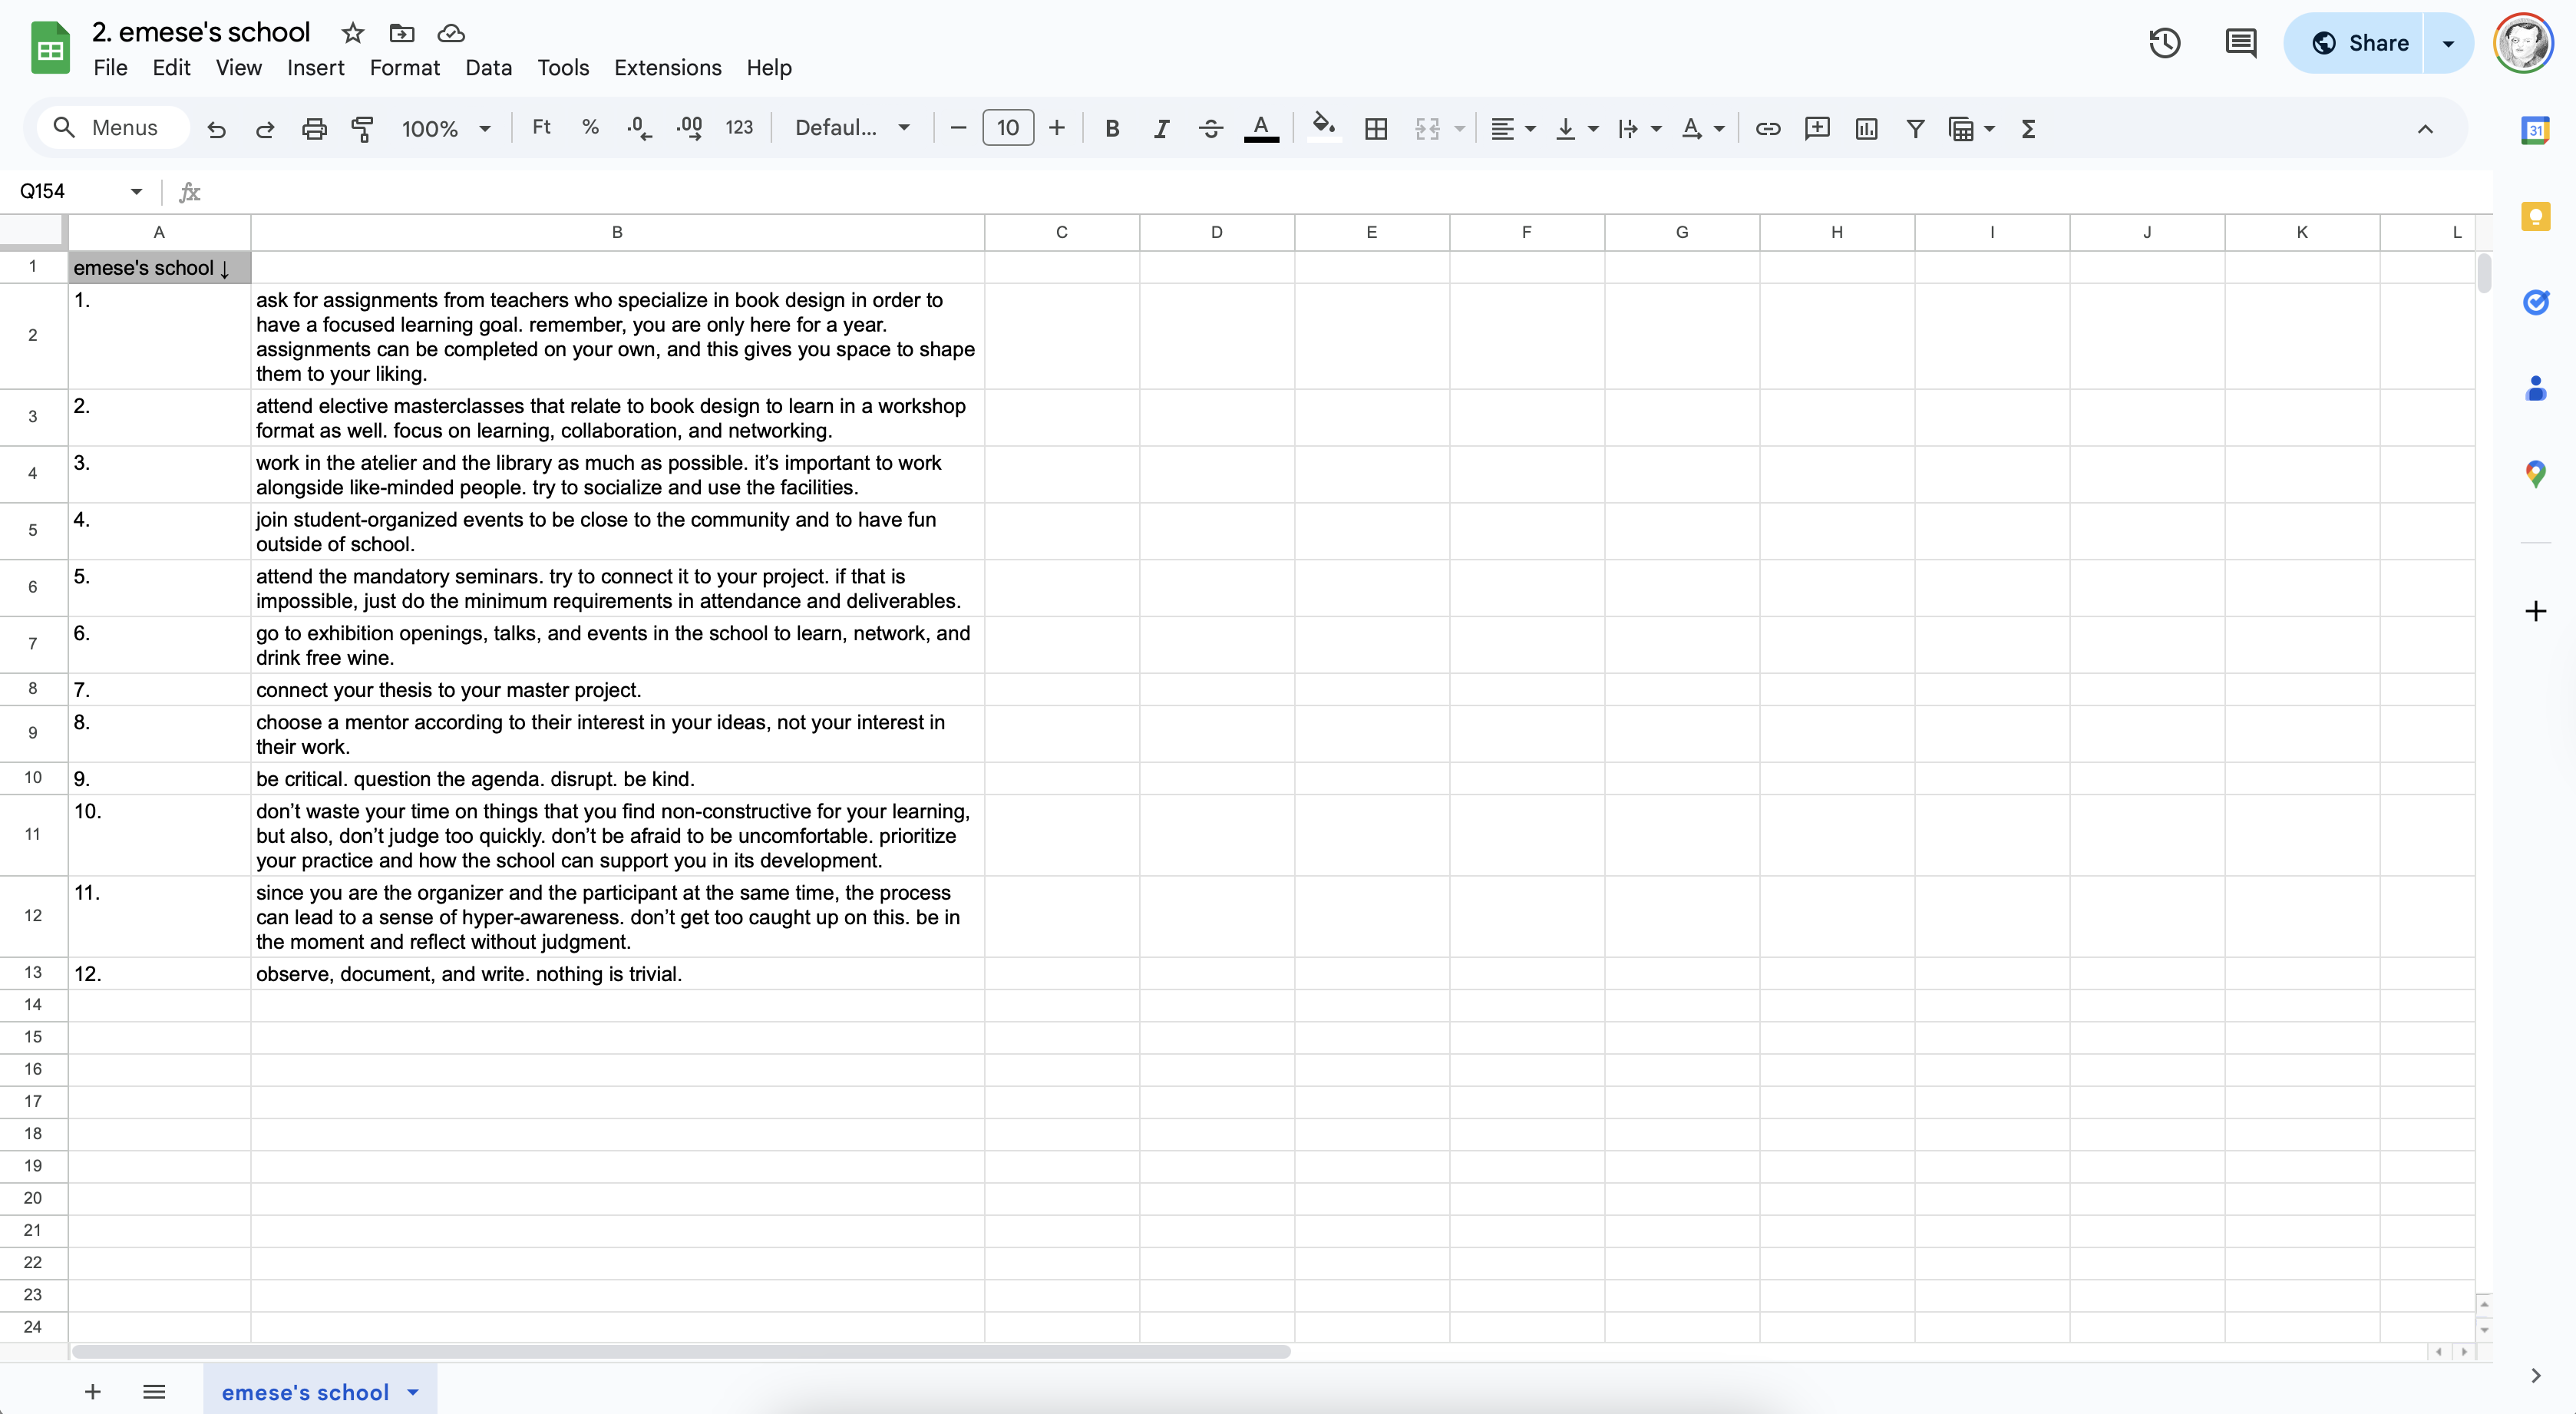Open the Default font dropdown

point(852,128)
